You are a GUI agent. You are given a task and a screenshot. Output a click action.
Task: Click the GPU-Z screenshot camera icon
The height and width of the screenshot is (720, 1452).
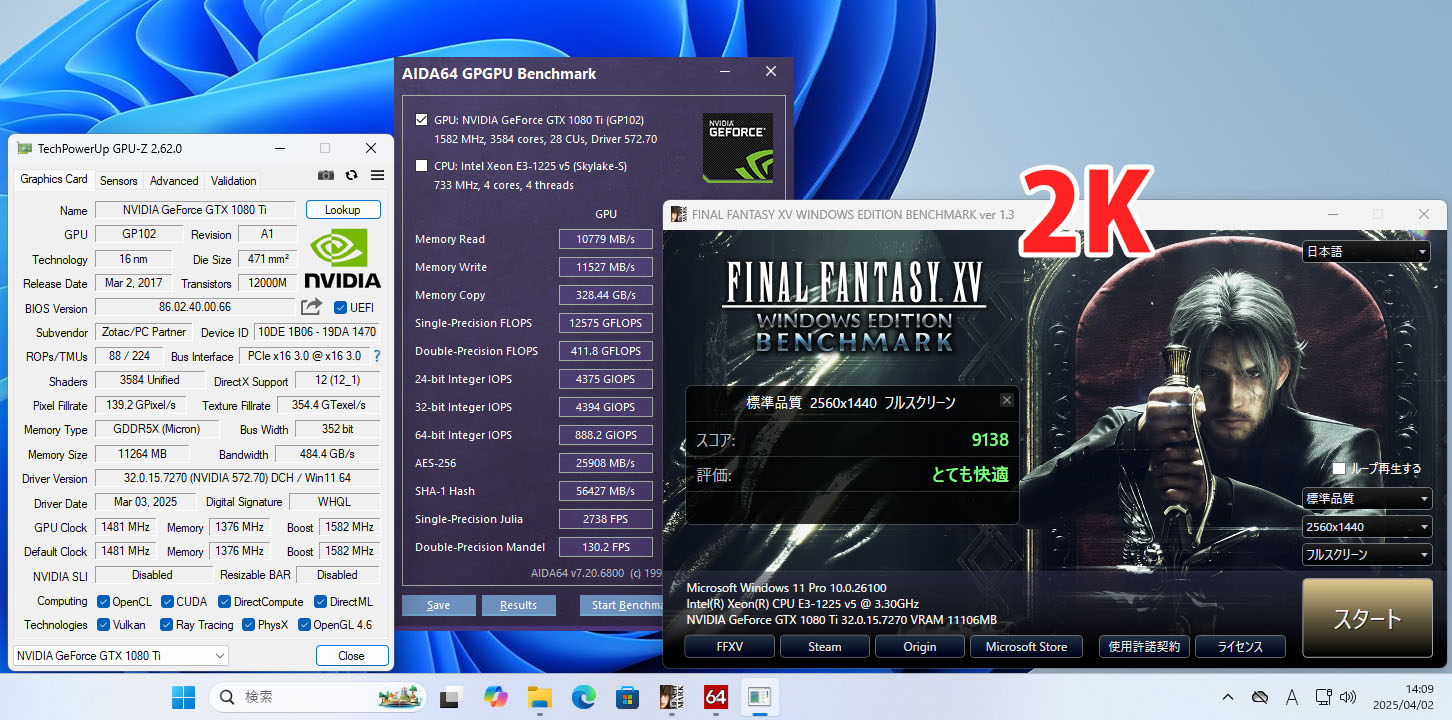click(x=326, y=175)
